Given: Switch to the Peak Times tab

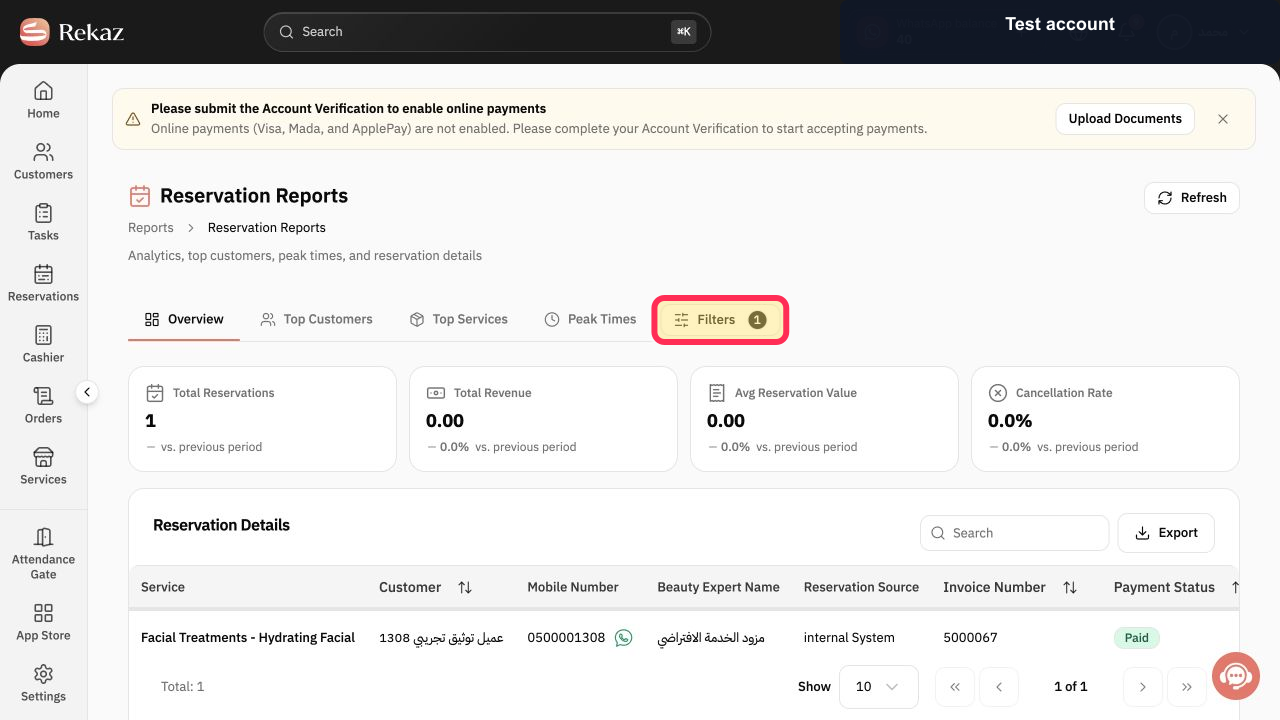Looking at the screenshot, I should coord(590,319).
